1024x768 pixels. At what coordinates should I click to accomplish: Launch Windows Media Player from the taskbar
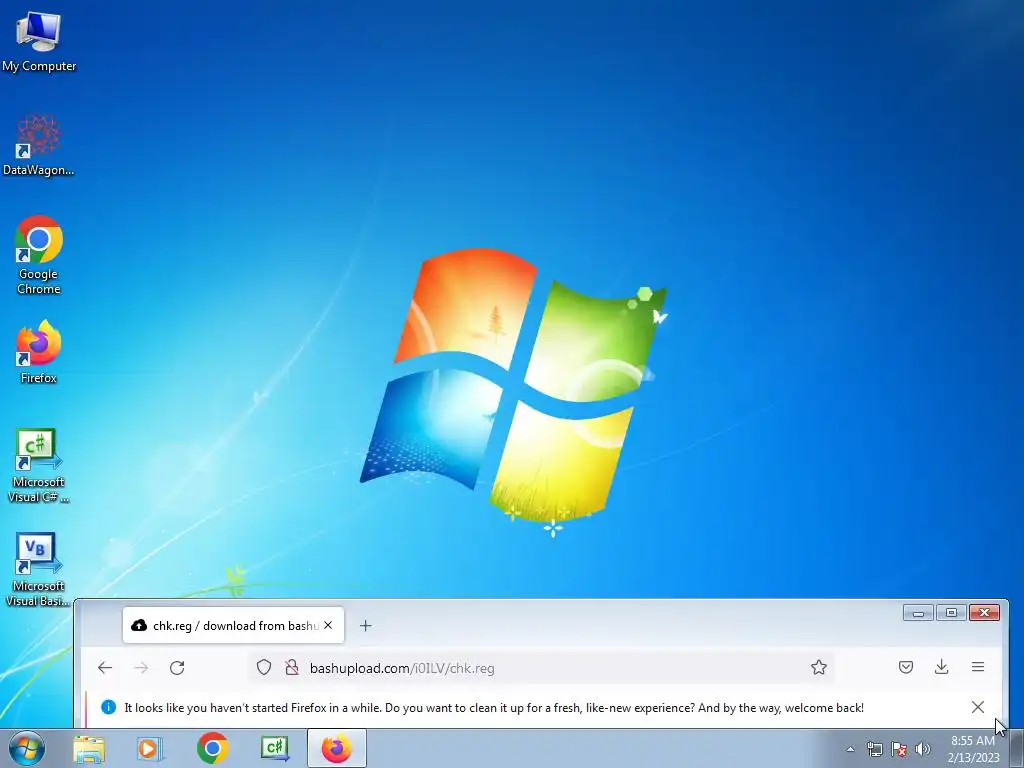coord(149,748)
